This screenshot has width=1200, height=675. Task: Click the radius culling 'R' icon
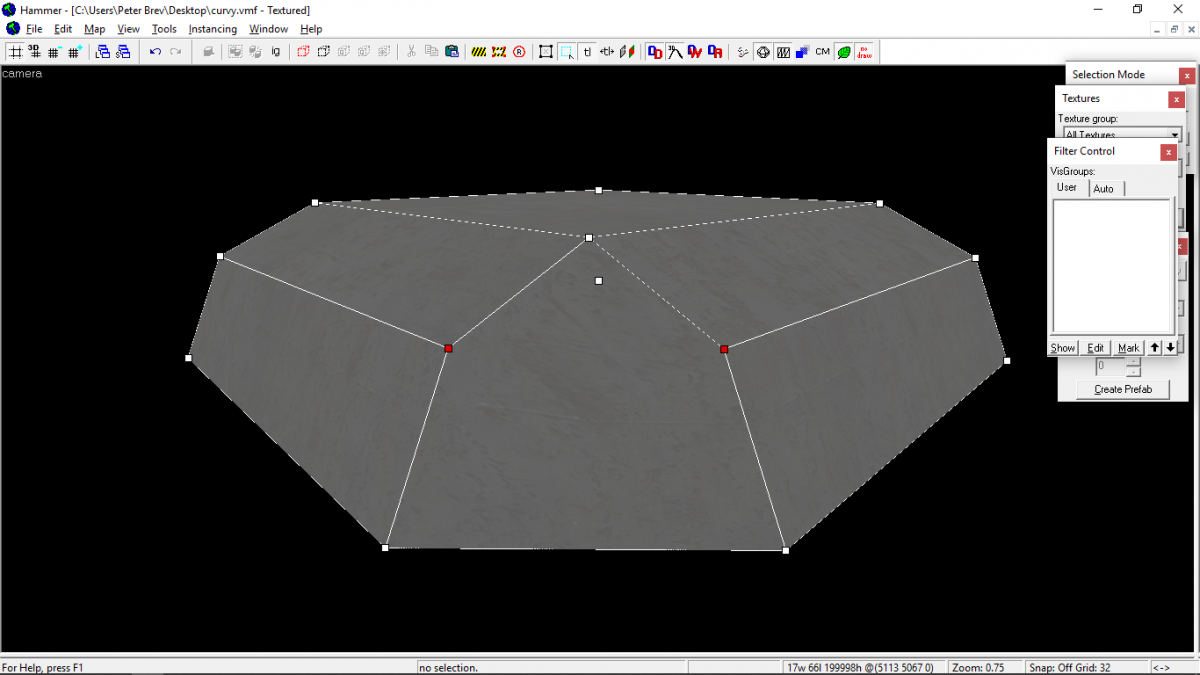pos(518,51)
